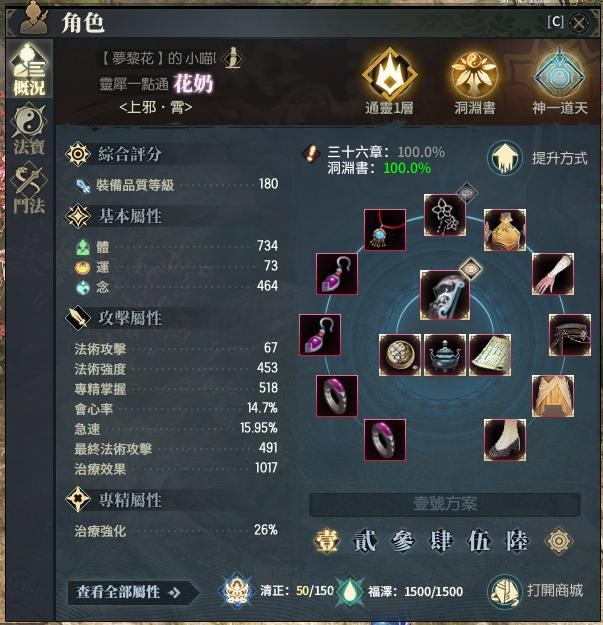This screenshot has width=603, height=625.
Task: Select the center weapon equipment slot
Action: [x=444, y=295]
